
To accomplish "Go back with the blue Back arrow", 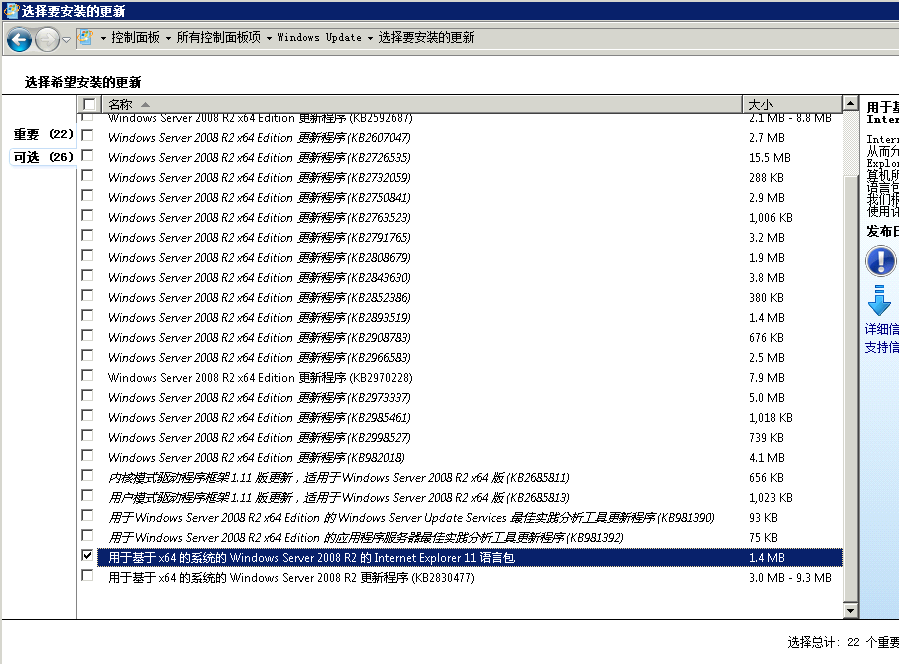I will [x=19, y=40].
